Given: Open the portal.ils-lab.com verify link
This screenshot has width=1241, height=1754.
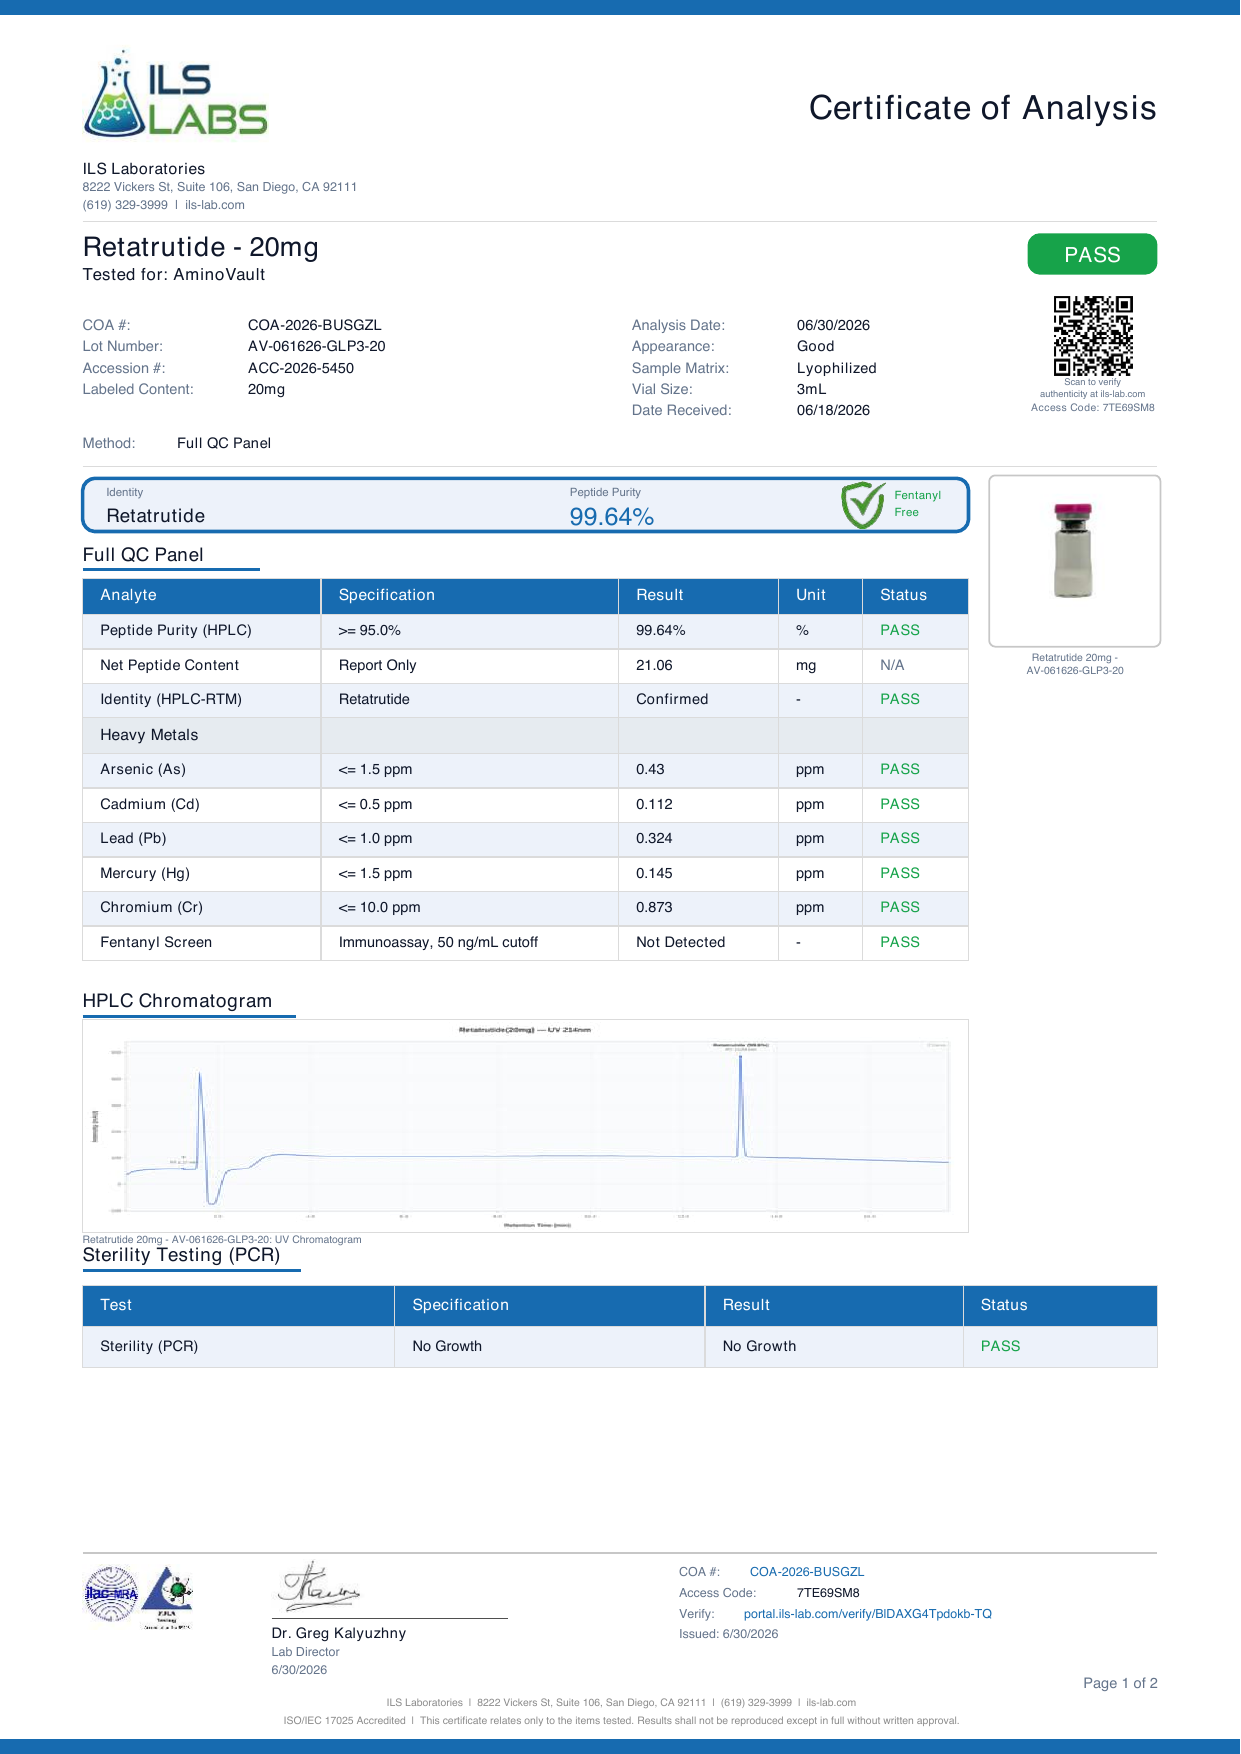Looking at the screenshot, I should click(867, 1613).
